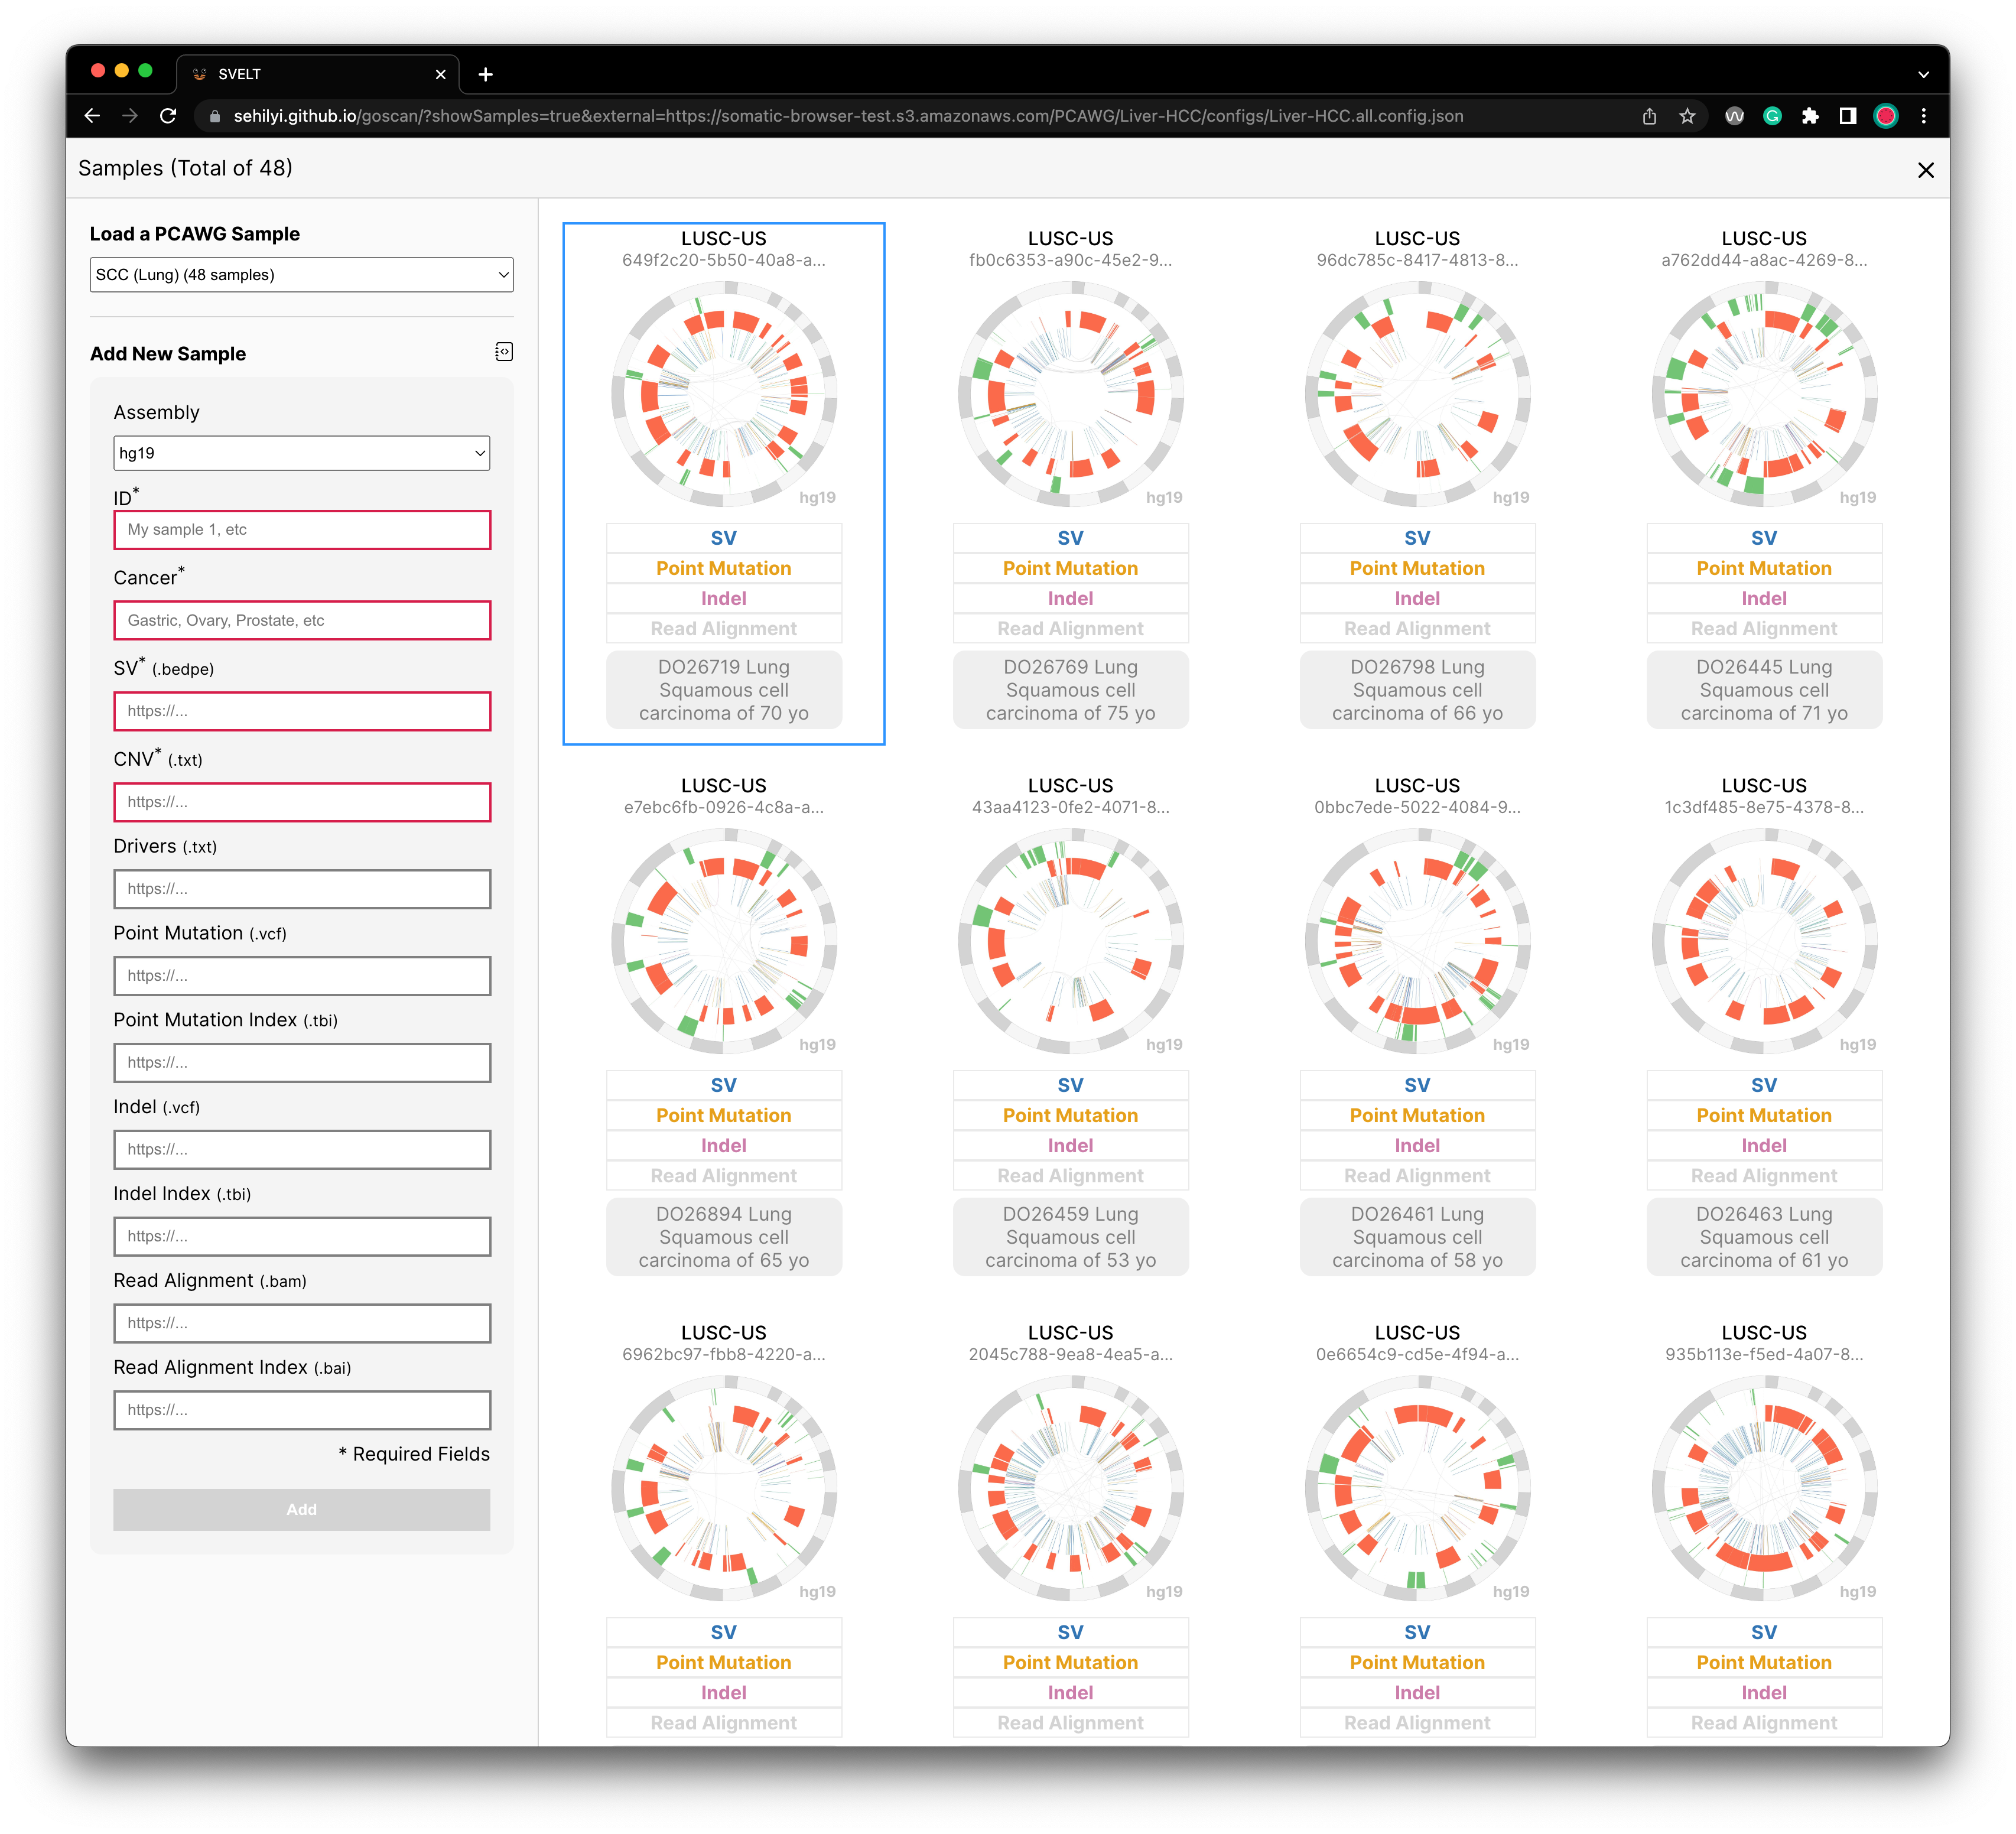Close the Samples panel with X
Screen dimensions: 2016x1834
pyautogui.click(x=1926, y=170)
